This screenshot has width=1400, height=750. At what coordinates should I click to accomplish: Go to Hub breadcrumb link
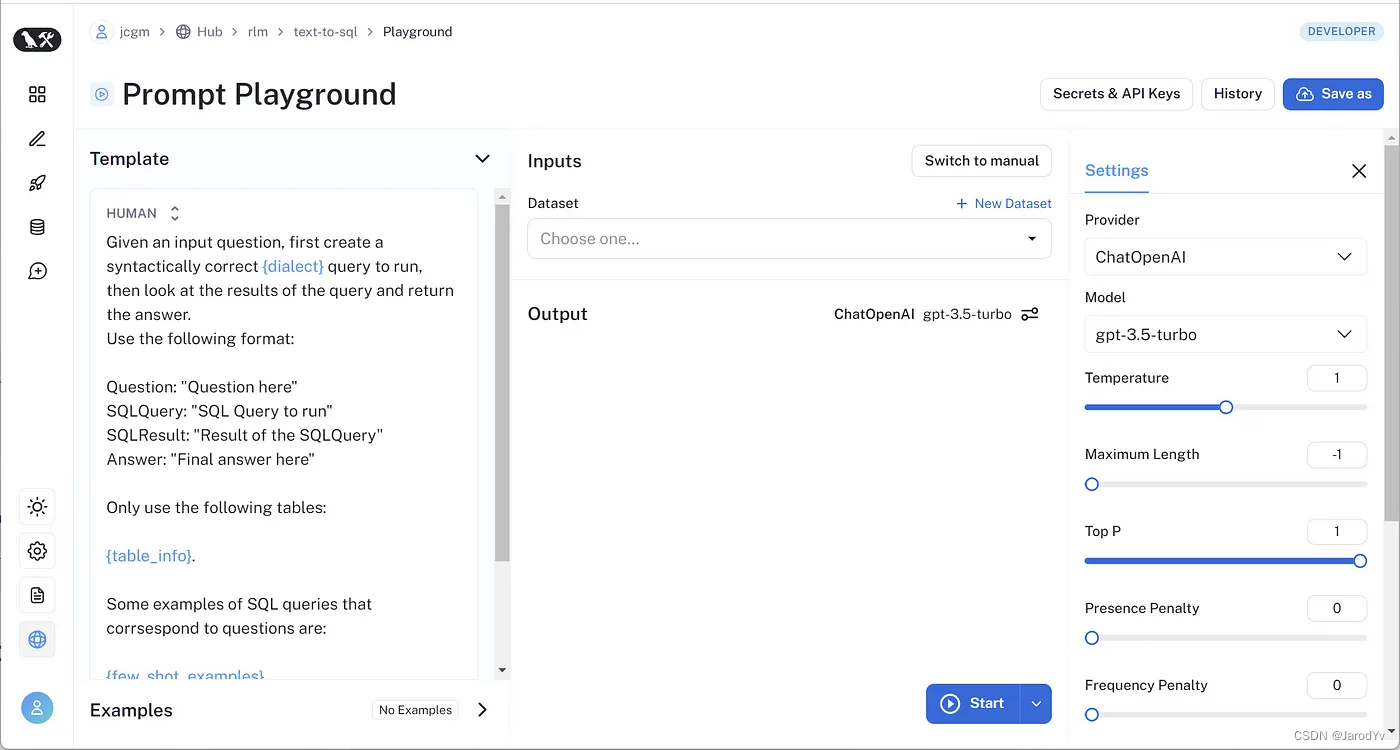210,32
